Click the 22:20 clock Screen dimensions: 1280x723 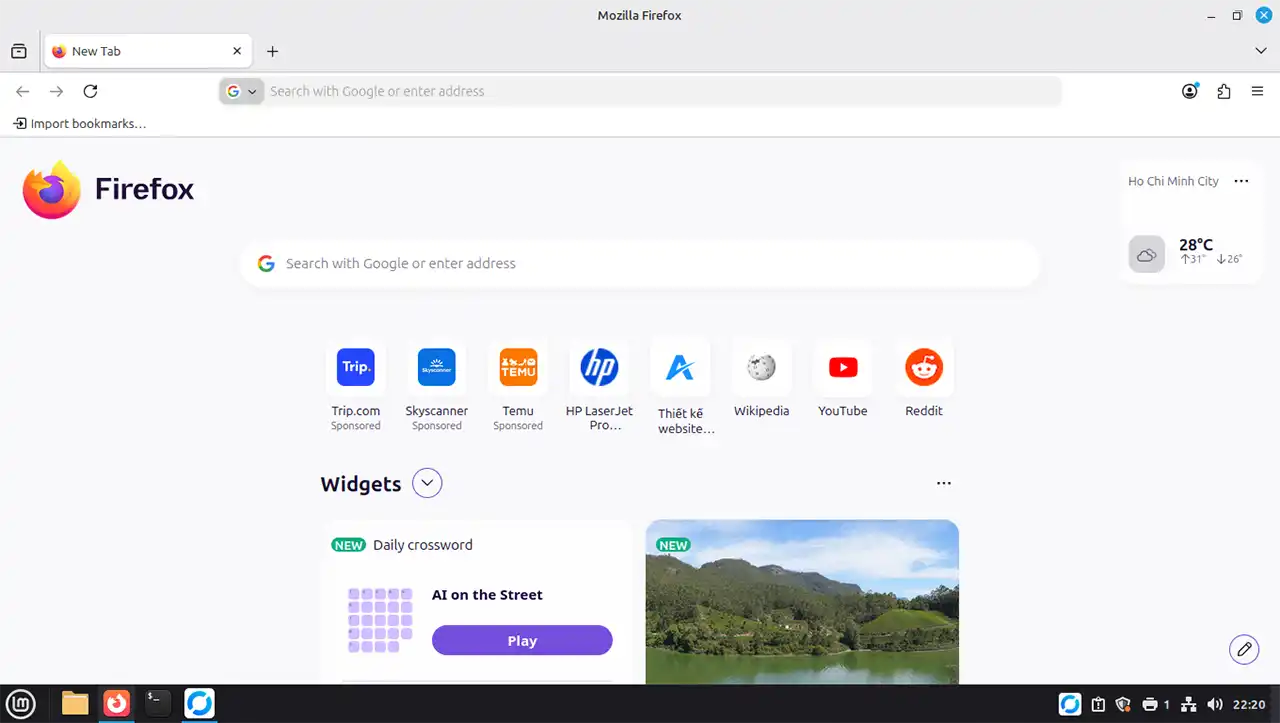pos(1250,704)
